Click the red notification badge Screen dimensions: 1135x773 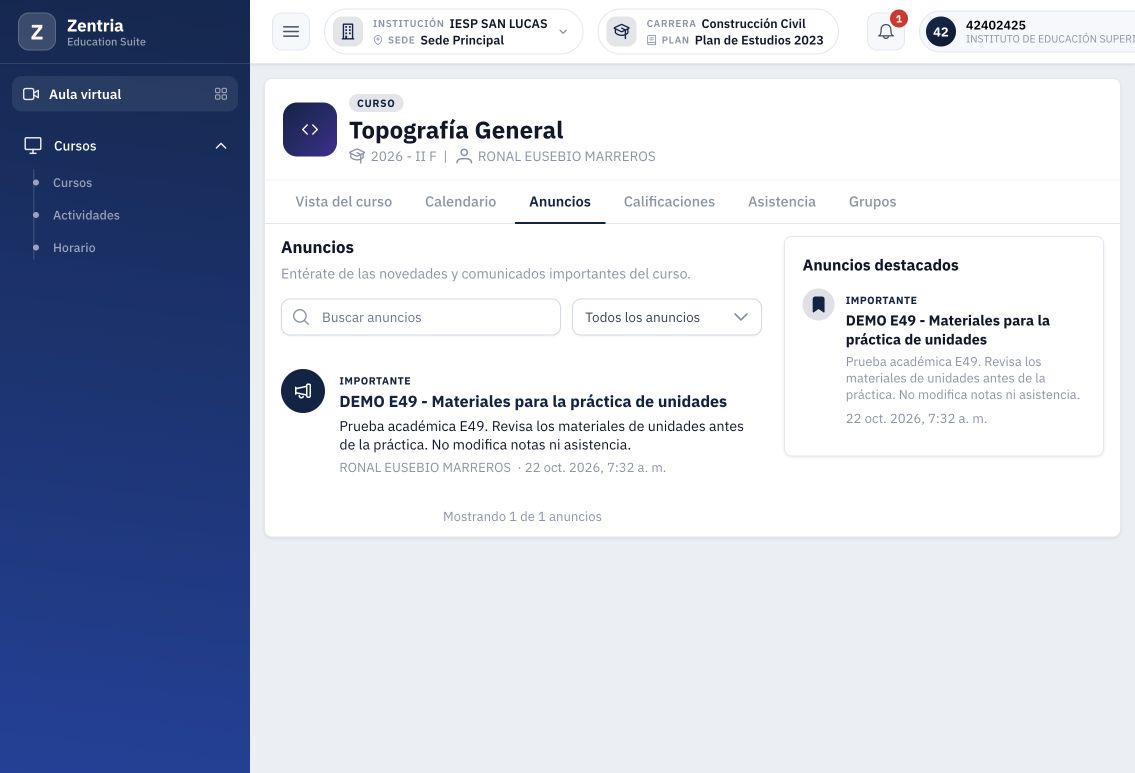click(898, 19)
